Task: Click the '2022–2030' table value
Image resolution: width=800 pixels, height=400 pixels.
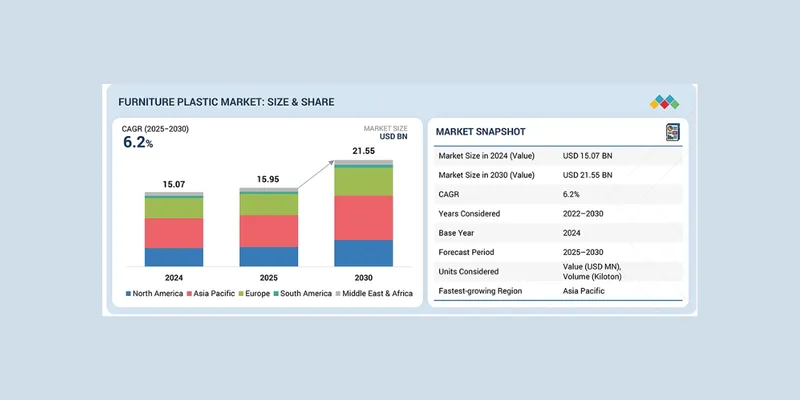Action: click(583, 214)
